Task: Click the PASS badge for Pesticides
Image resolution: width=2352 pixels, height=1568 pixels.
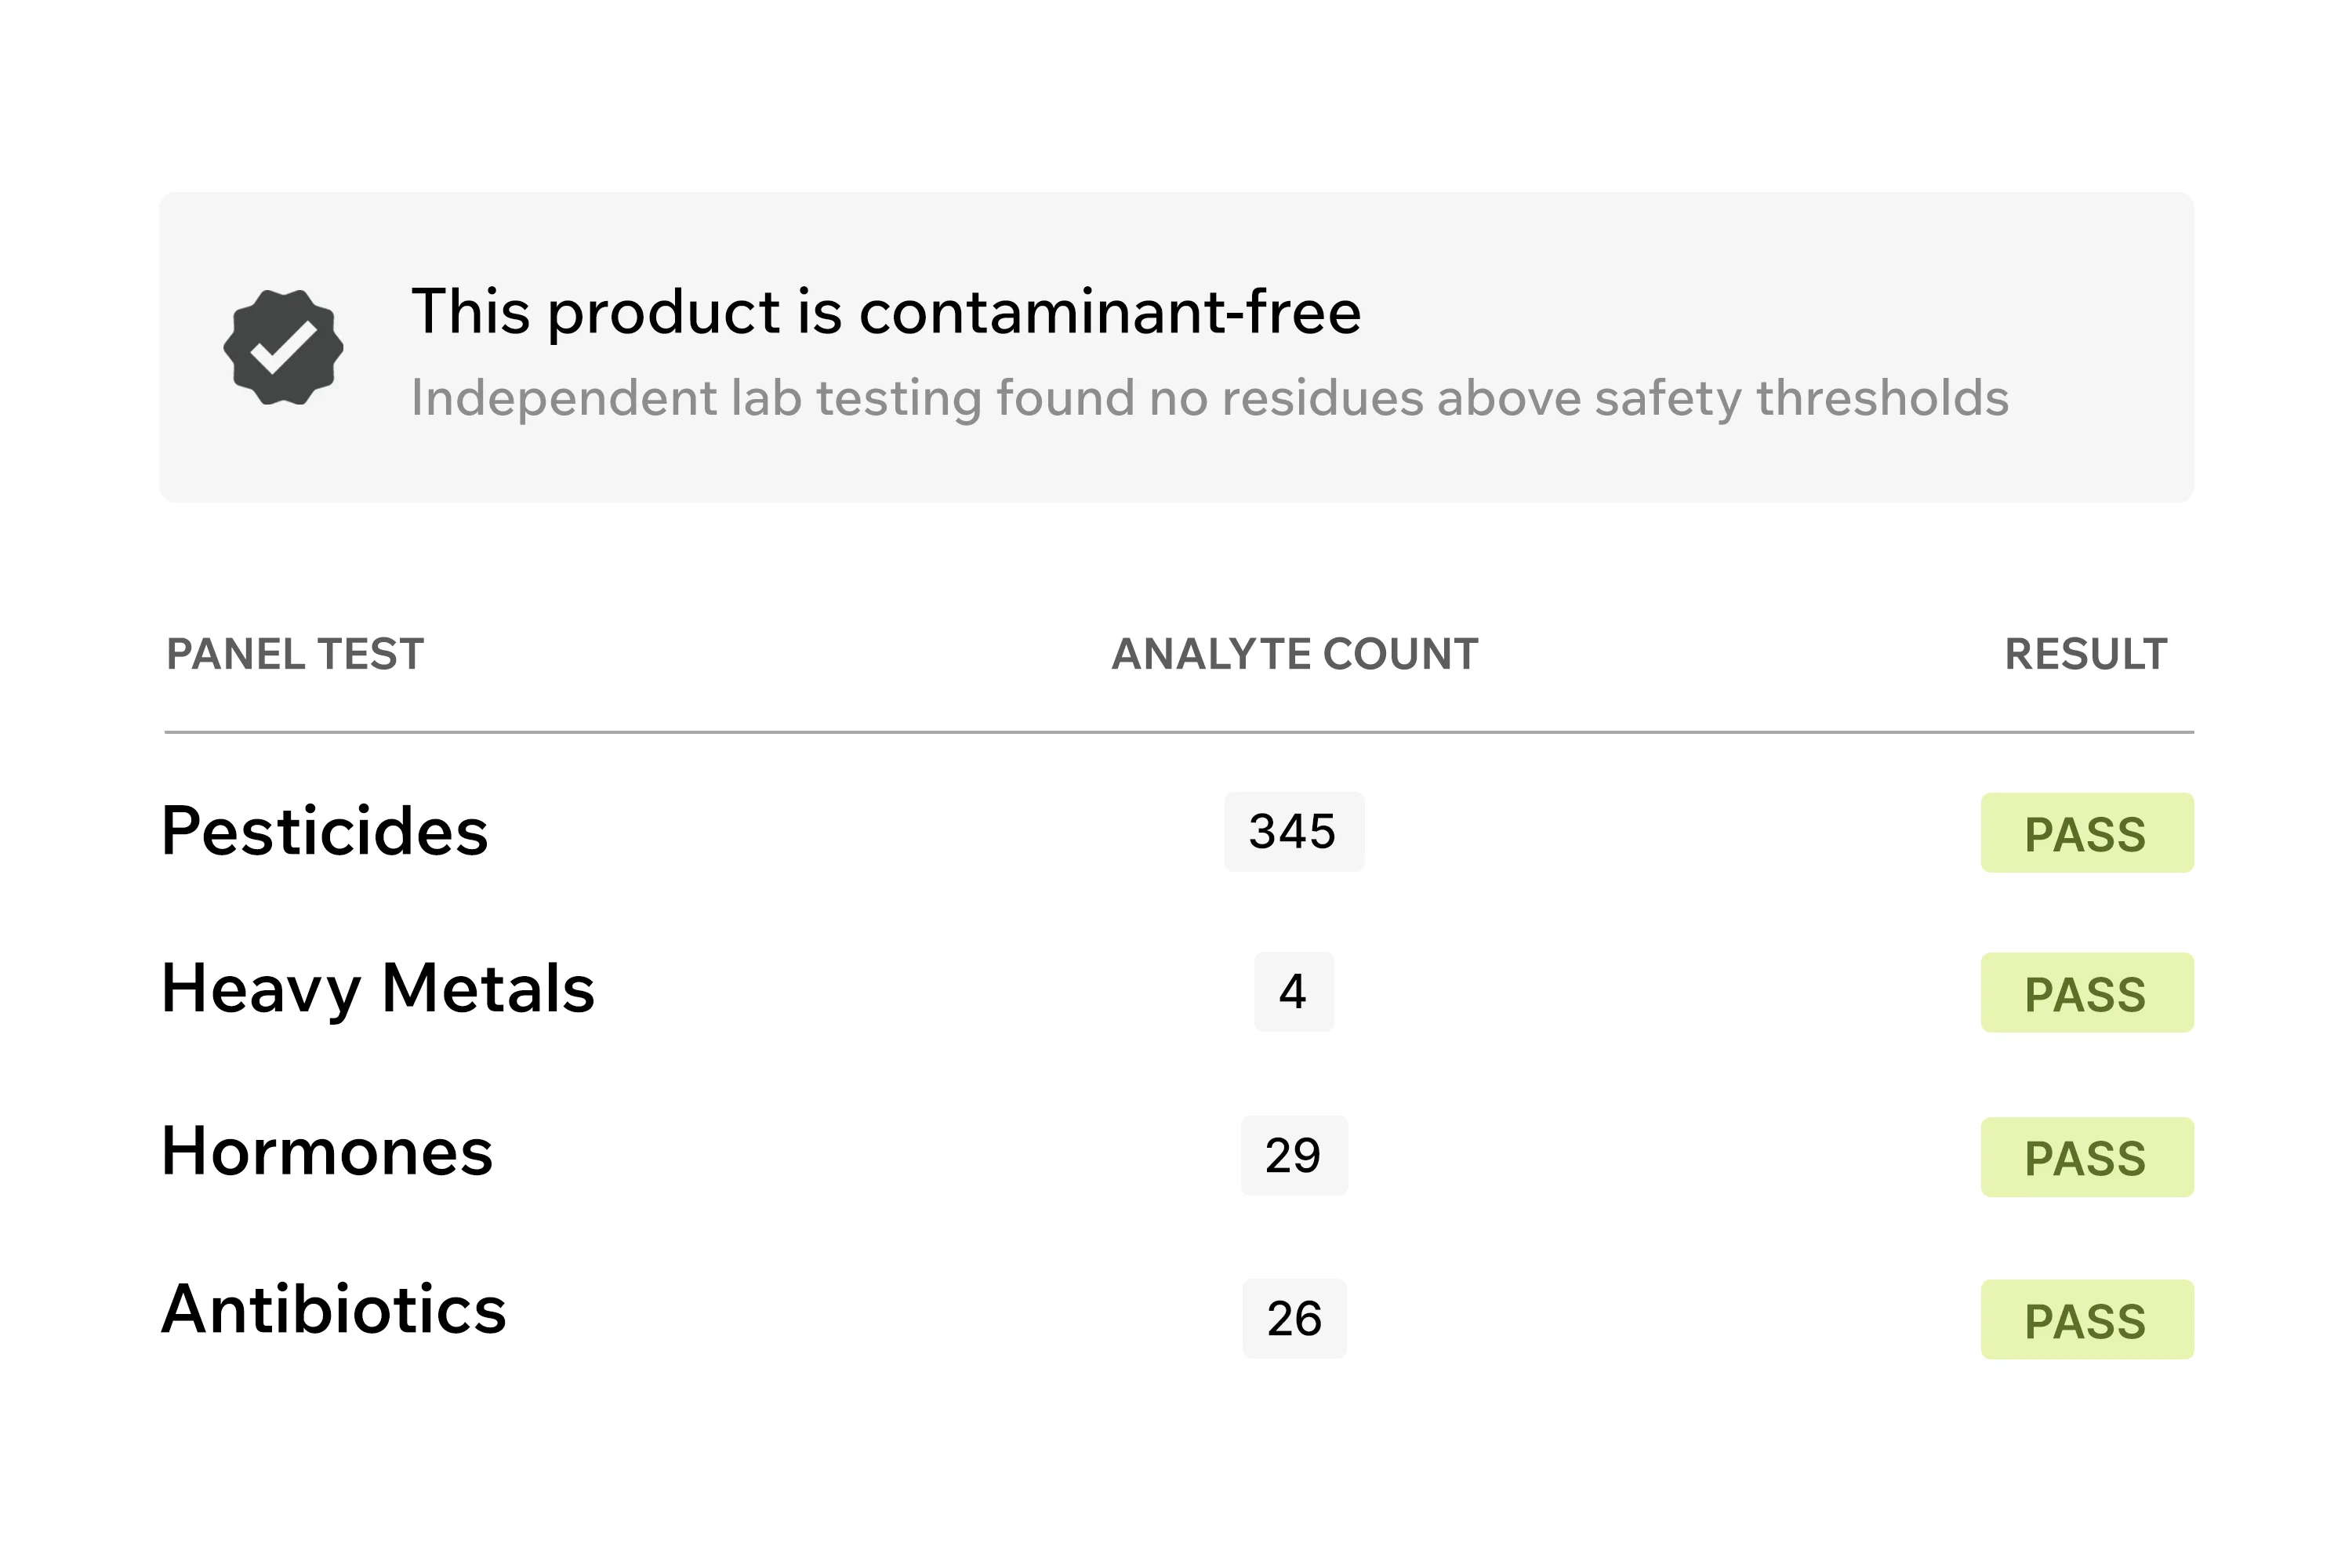Action: [x=2087, y=833]
